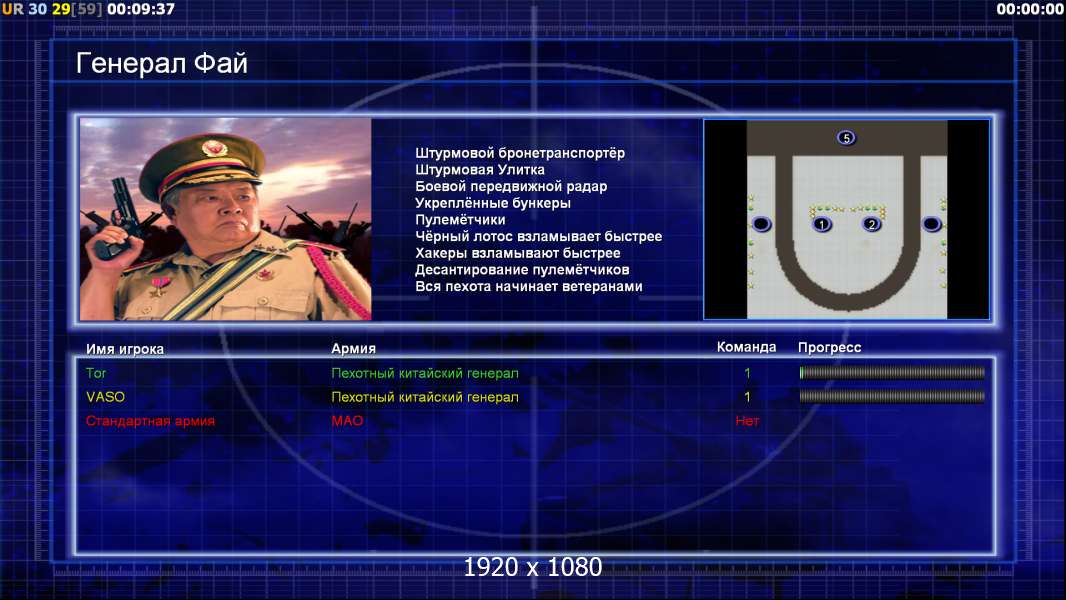Click the VASO loading progress bar
Viewport: 1066px width, 600px height.
892,396
